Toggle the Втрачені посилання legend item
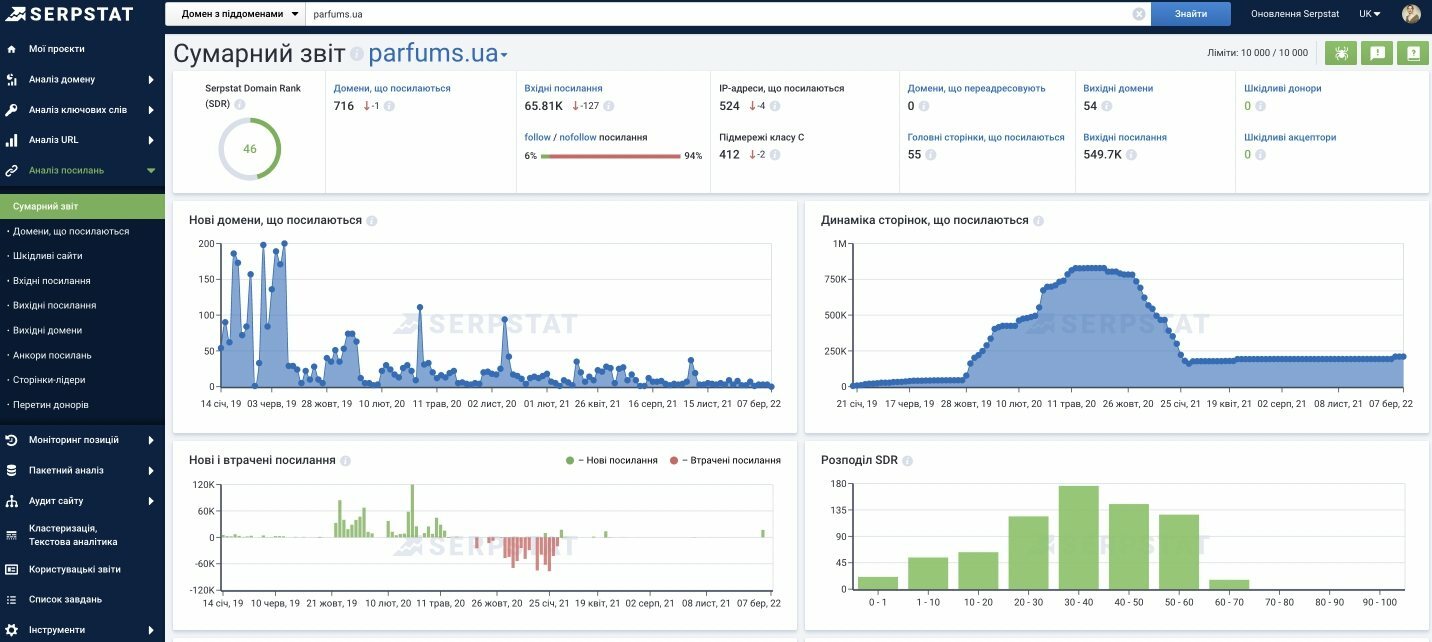1432x642 pixels. [x=725, y=461]
